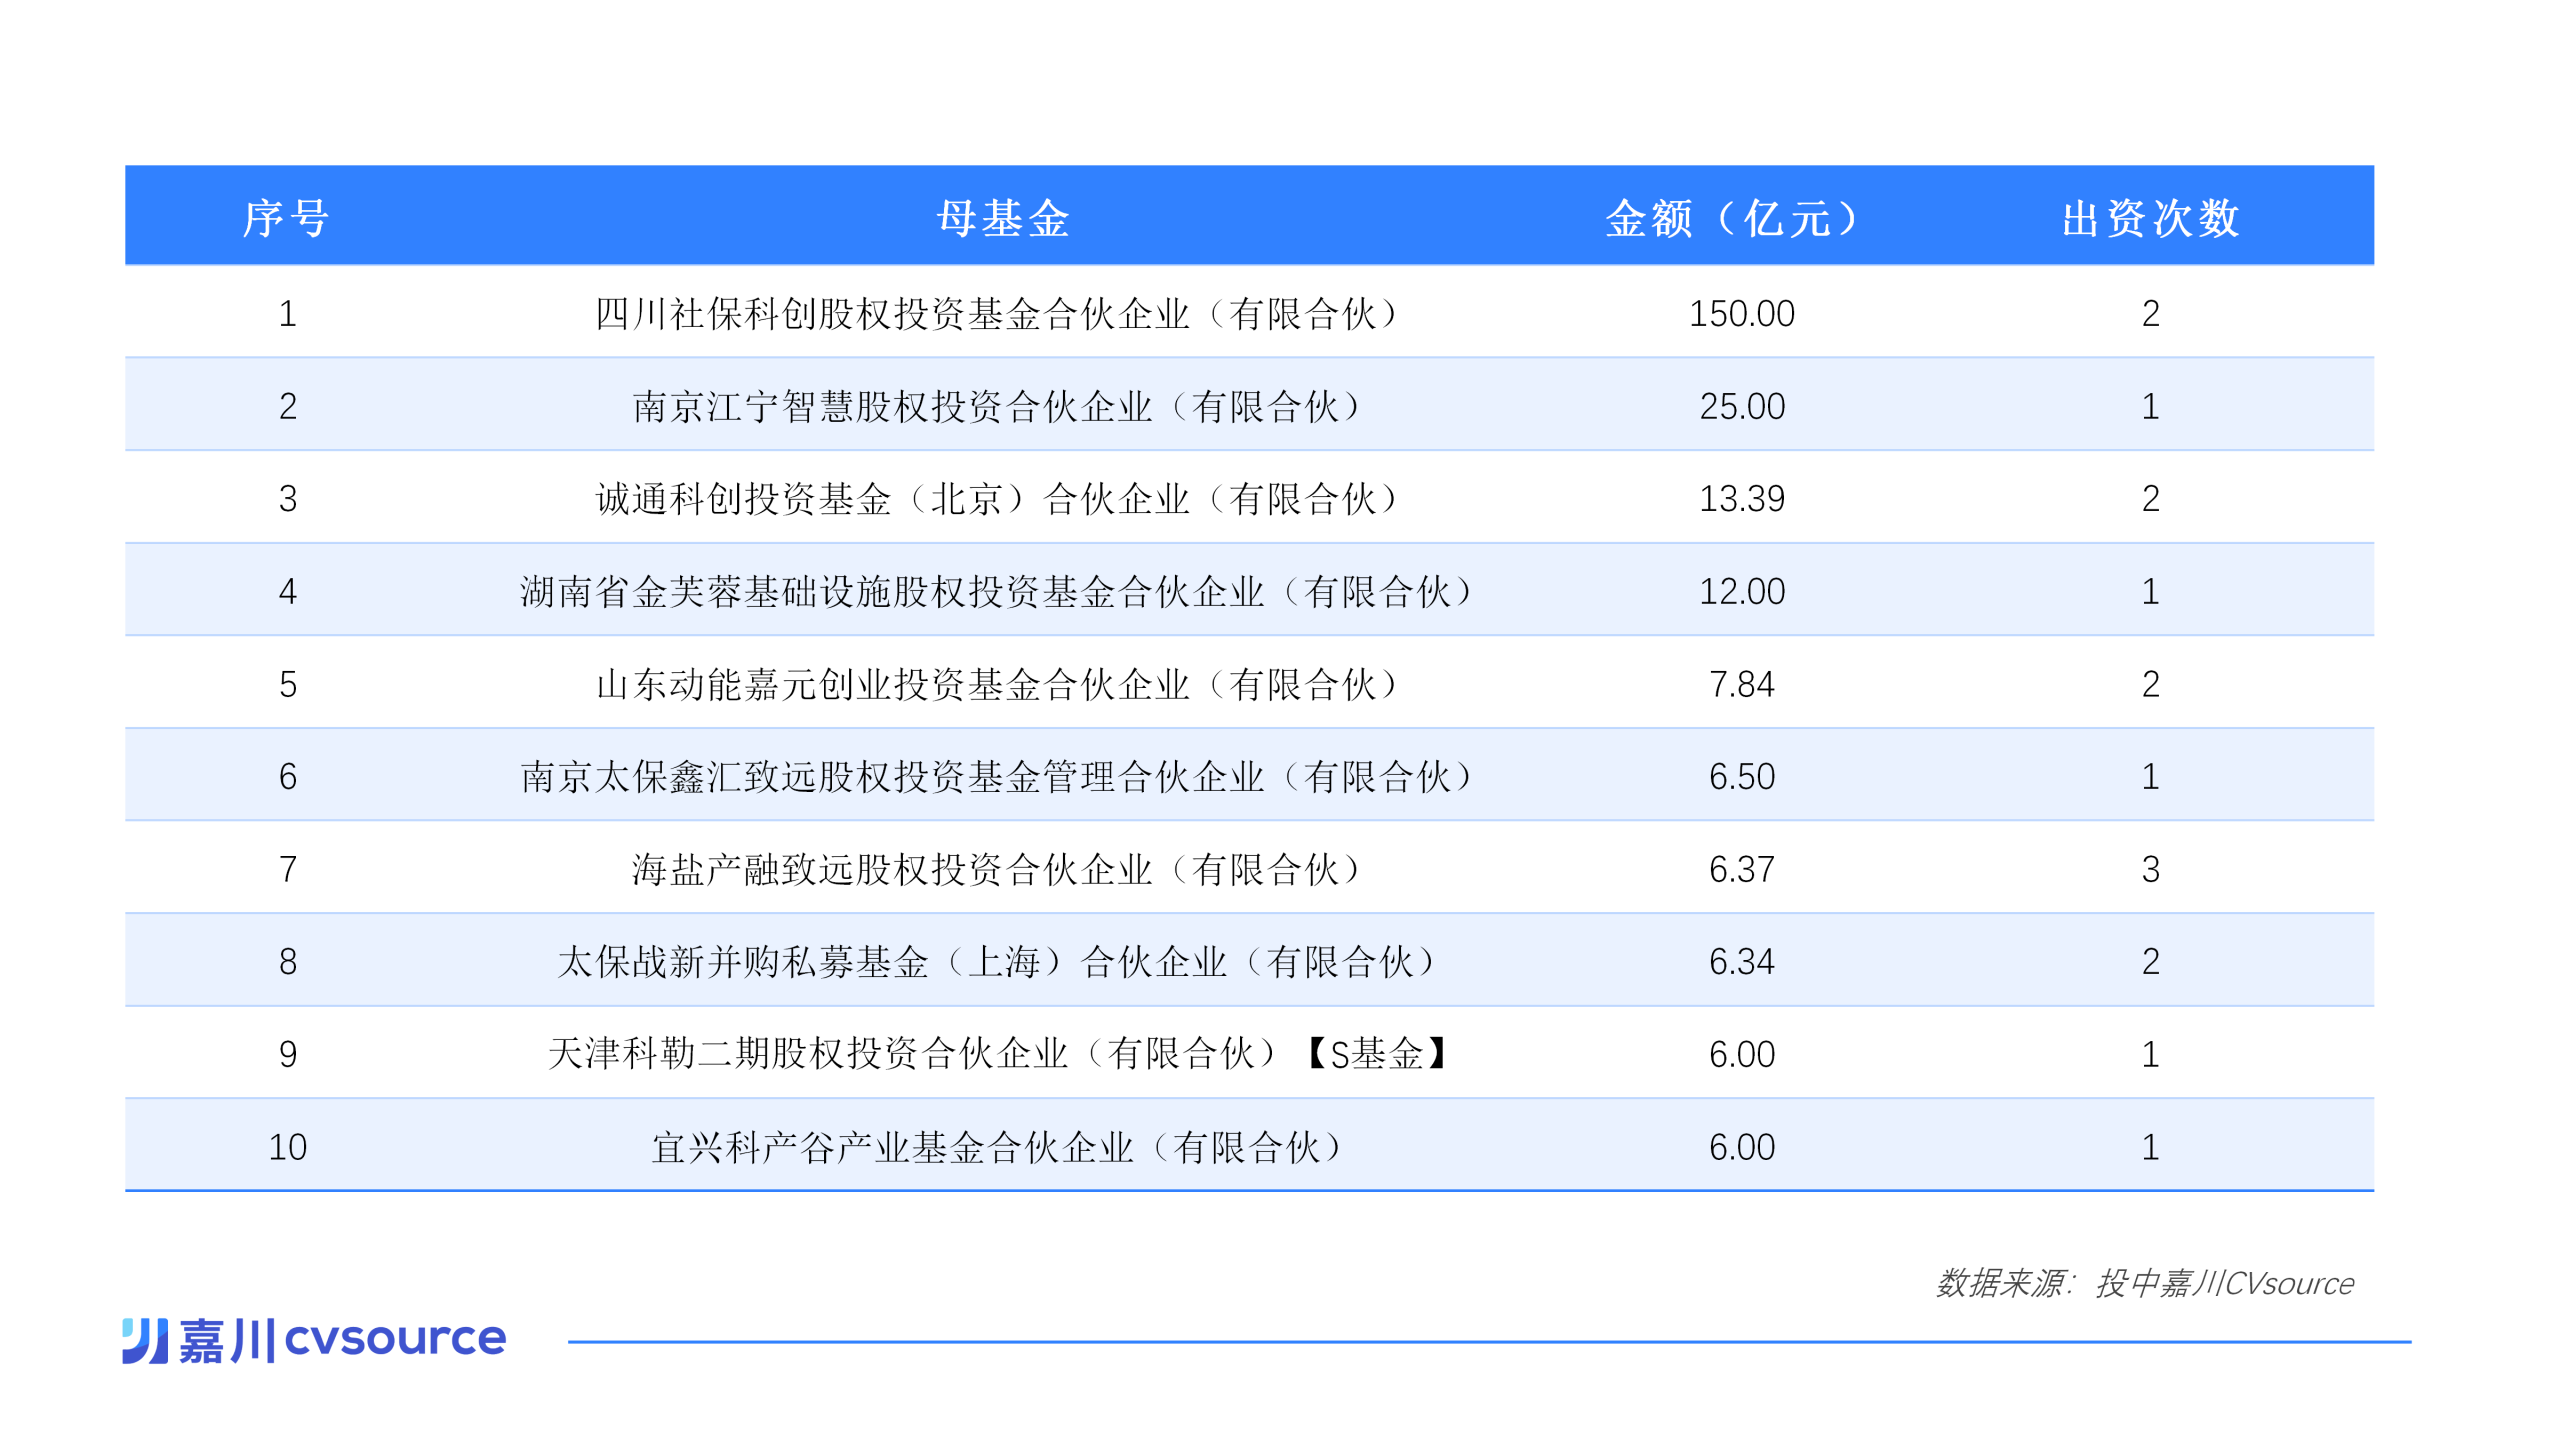Click the 150.00 amount cell
2560x1440 pixels.
coord(1741,314)
